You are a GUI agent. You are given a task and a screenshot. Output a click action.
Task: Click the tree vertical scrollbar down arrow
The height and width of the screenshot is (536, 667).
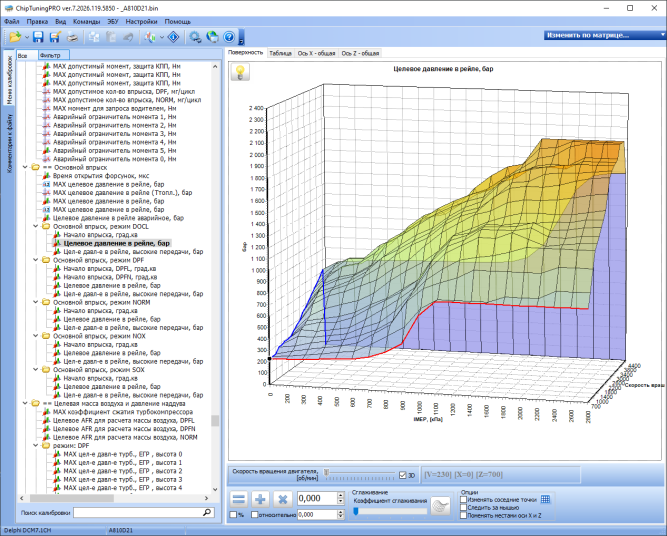215,489
